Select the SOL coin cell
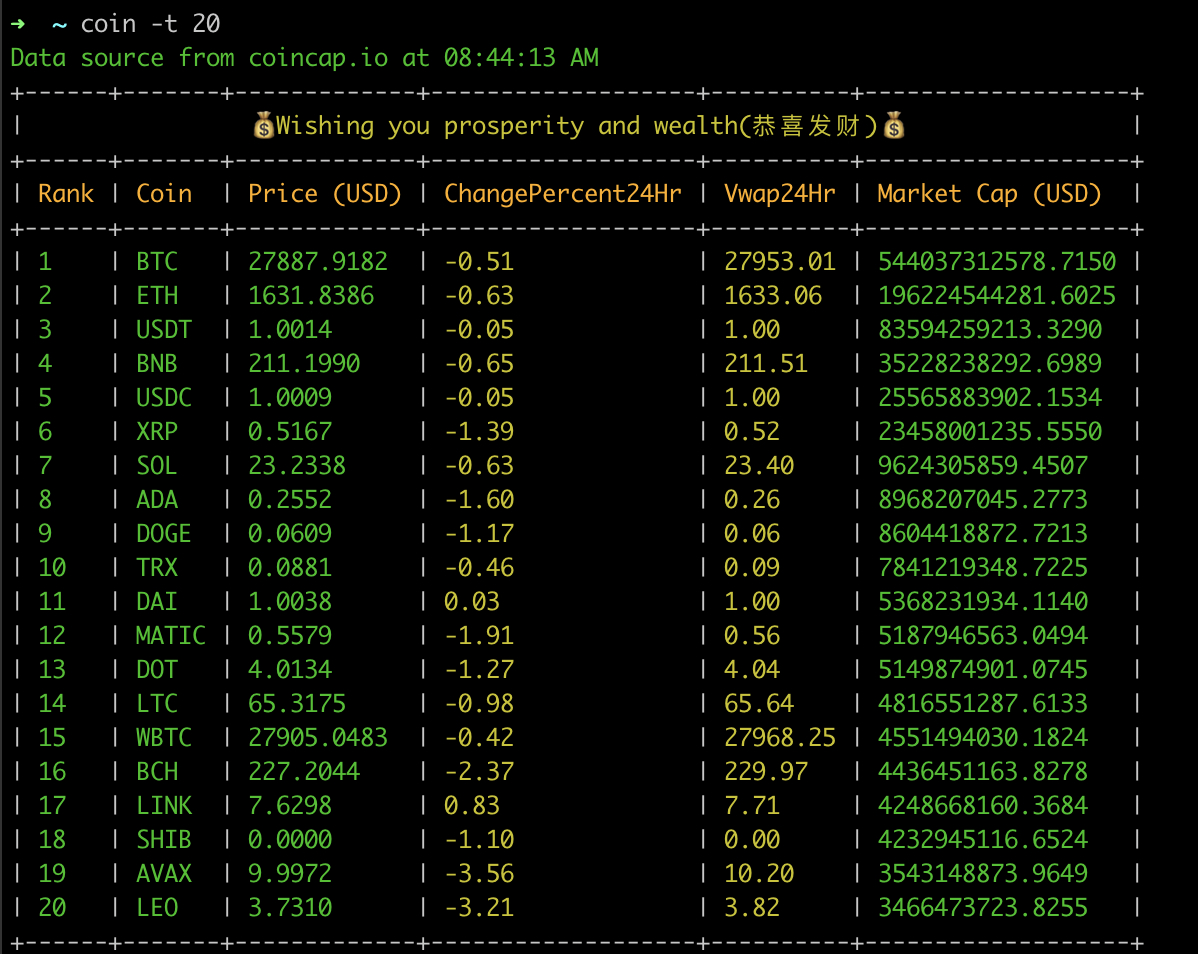This screenshot has height=954, width=1198. (x=157, y=466)
